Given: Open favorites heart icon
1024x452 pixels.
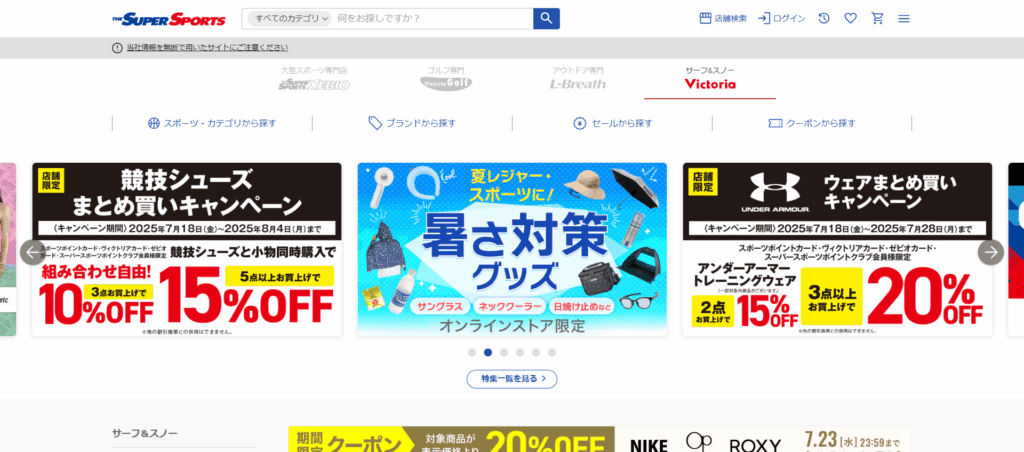Looking at the screenshot, I should point(850,18).
